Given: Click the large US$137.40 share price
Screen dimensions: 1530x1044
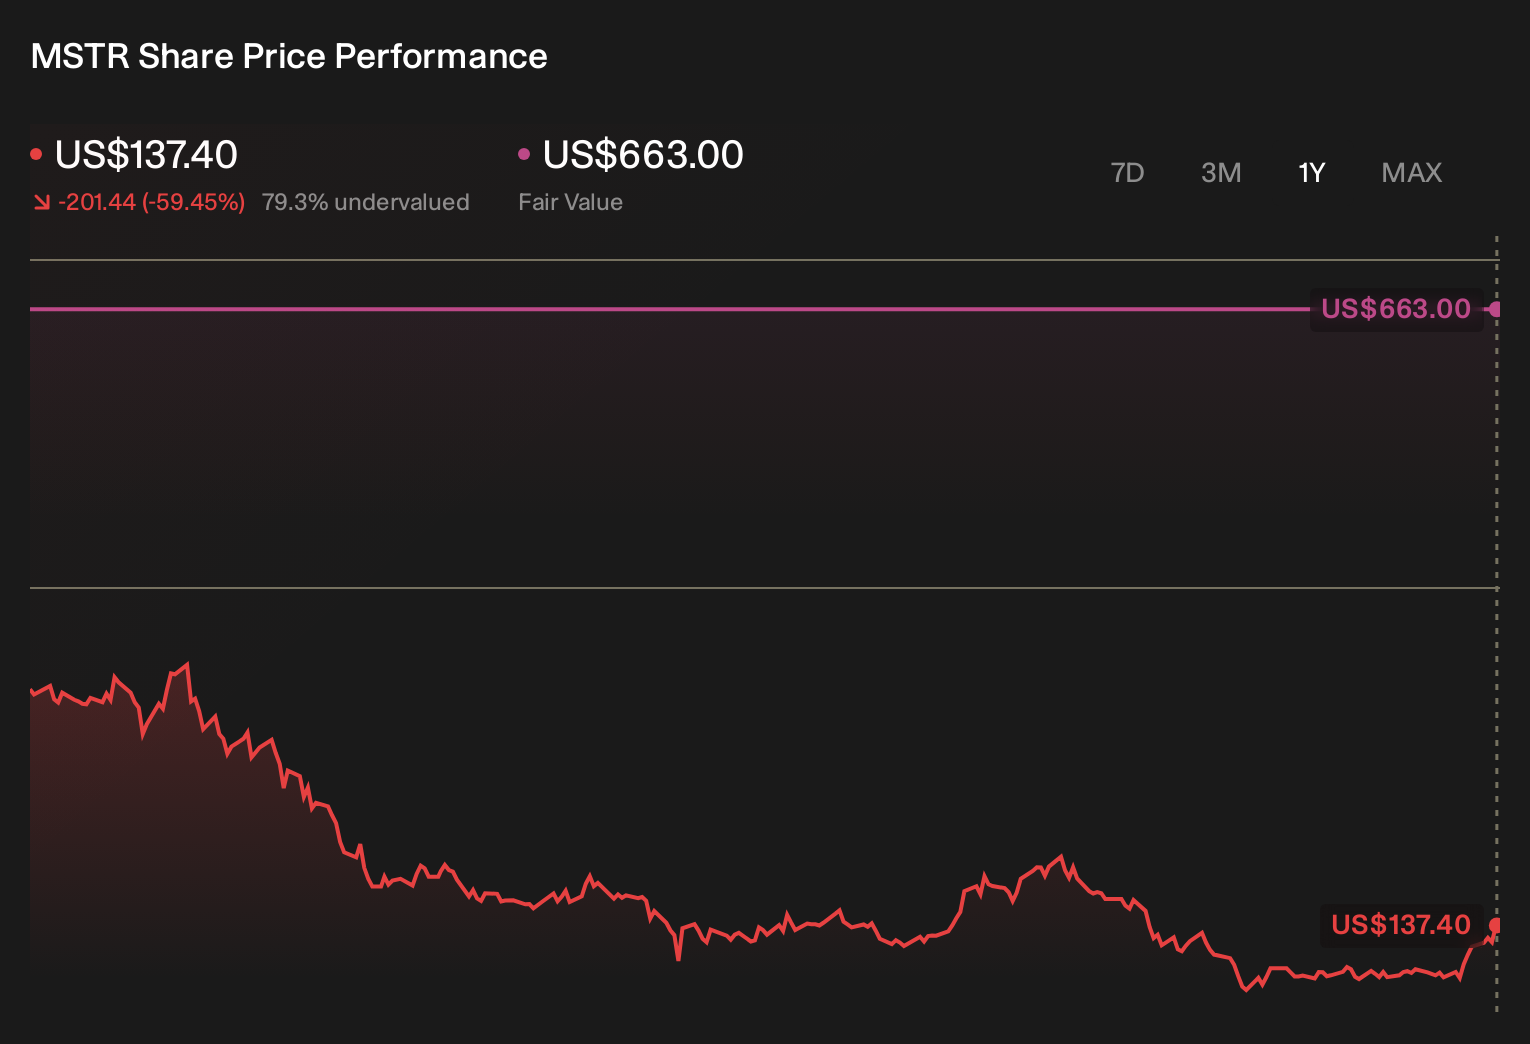Looking at the screenshot, I should pos(146,154).
